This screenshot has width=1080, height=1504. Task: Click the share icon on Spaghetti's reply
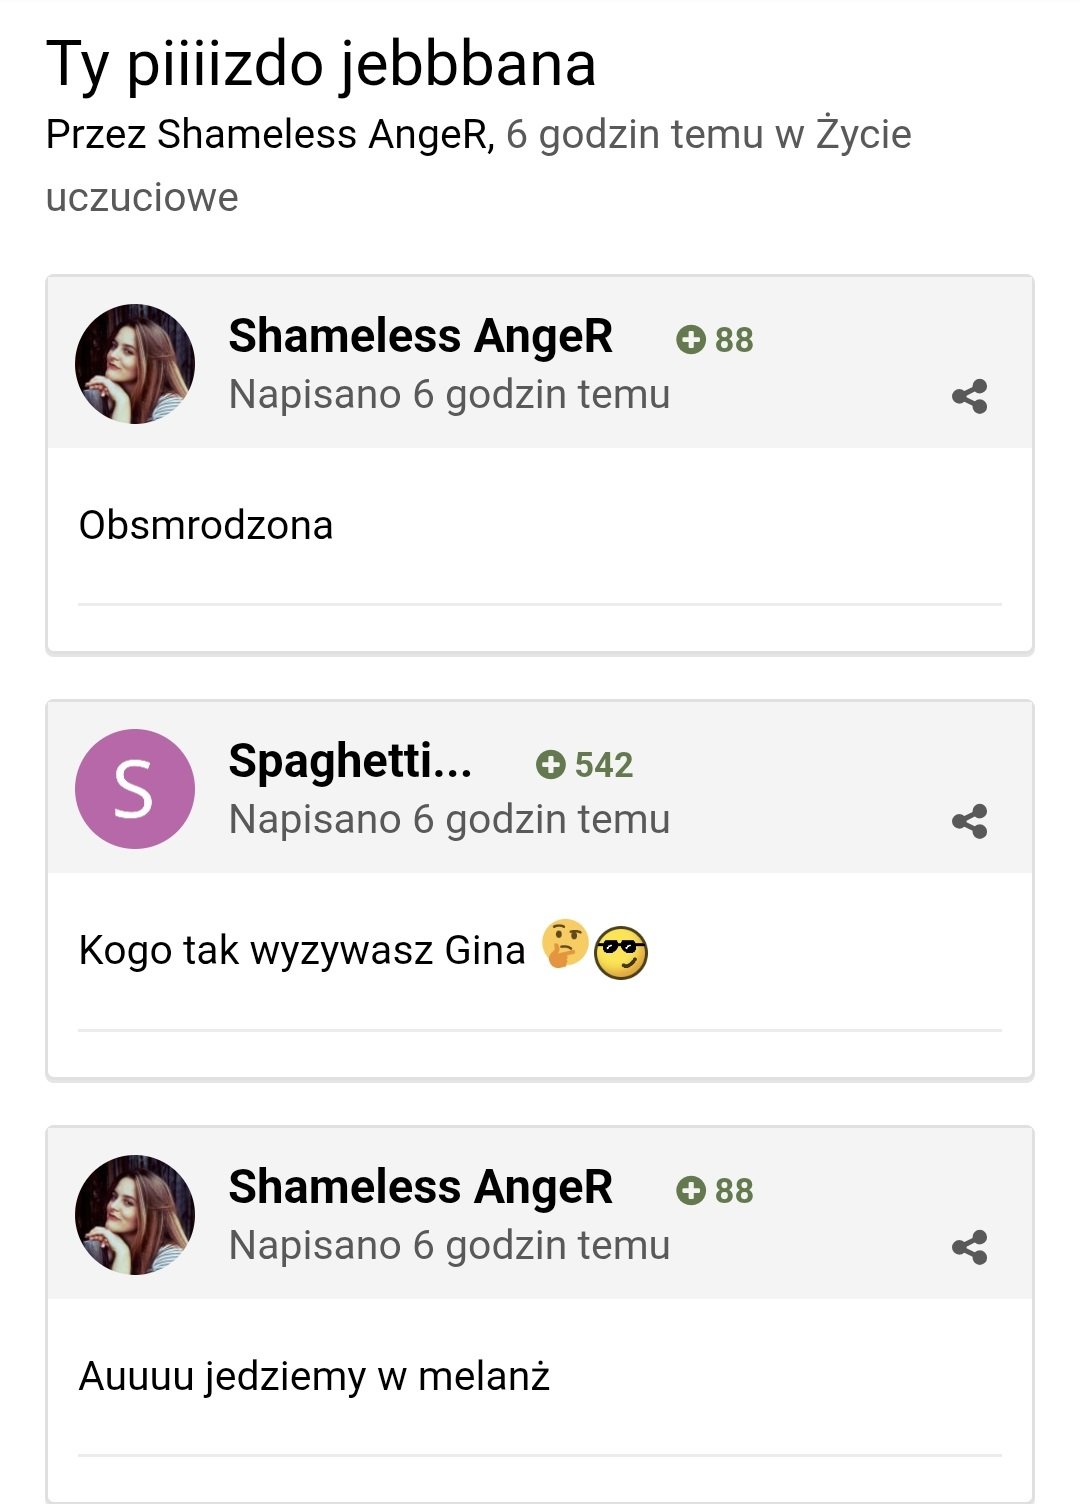click(969, 822)
